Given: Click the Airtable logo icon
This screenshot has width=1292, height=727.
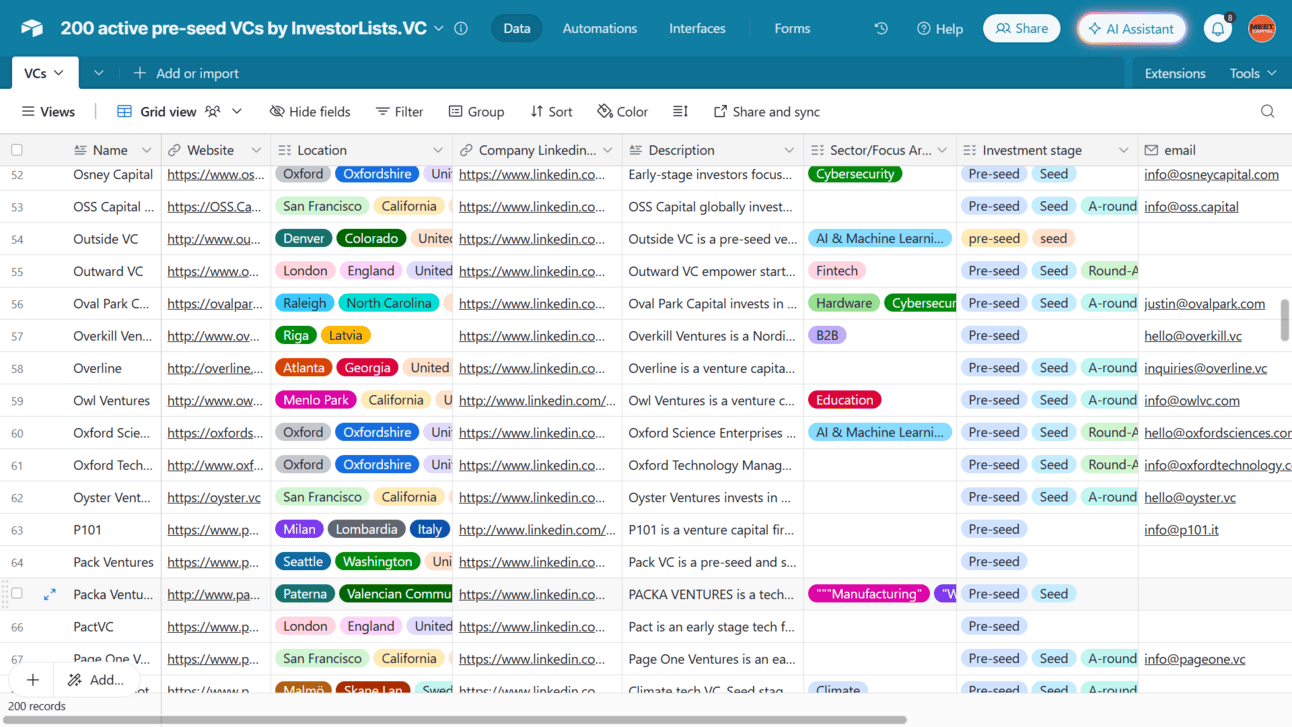Looking at the screenshot, I should [31, 28].
